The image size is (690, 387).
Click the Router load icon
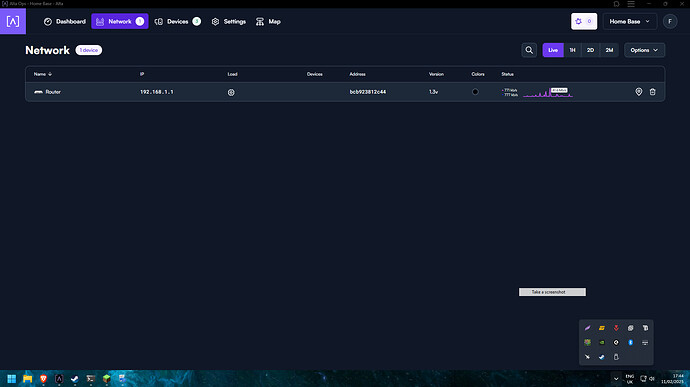[x=231, y=92]
